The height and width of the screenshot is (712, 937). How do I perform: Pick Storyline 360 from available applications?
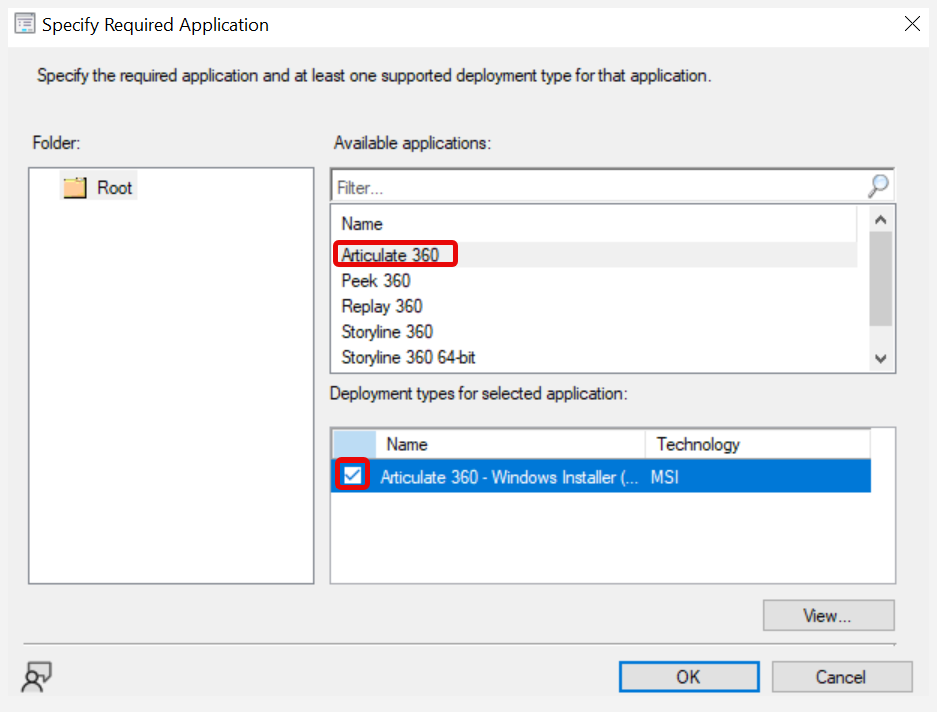pyautogui.click(x=387, y=332)
